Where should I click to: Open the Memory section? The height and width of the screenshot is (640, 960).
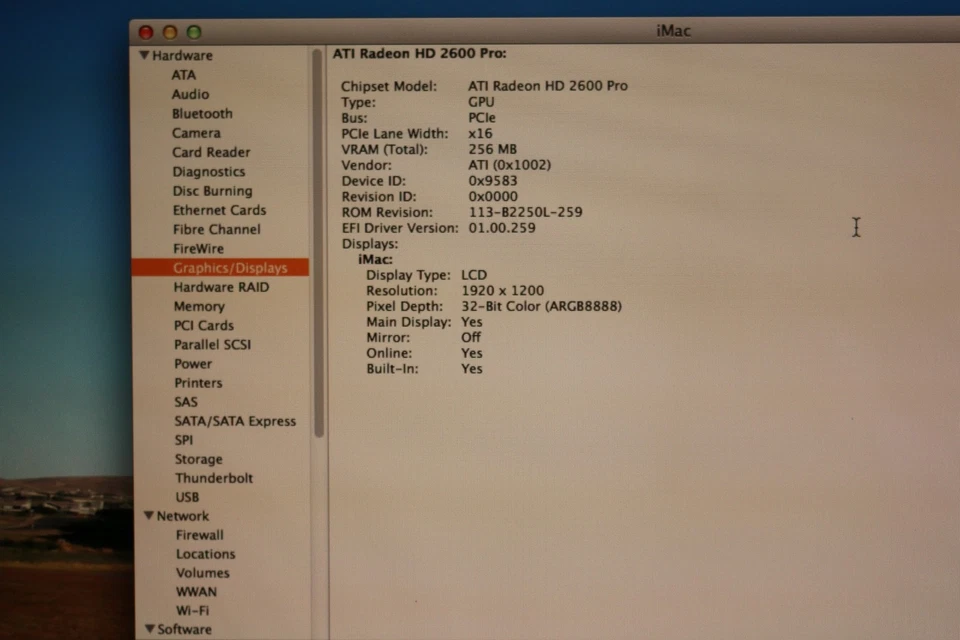pos(199,306)
